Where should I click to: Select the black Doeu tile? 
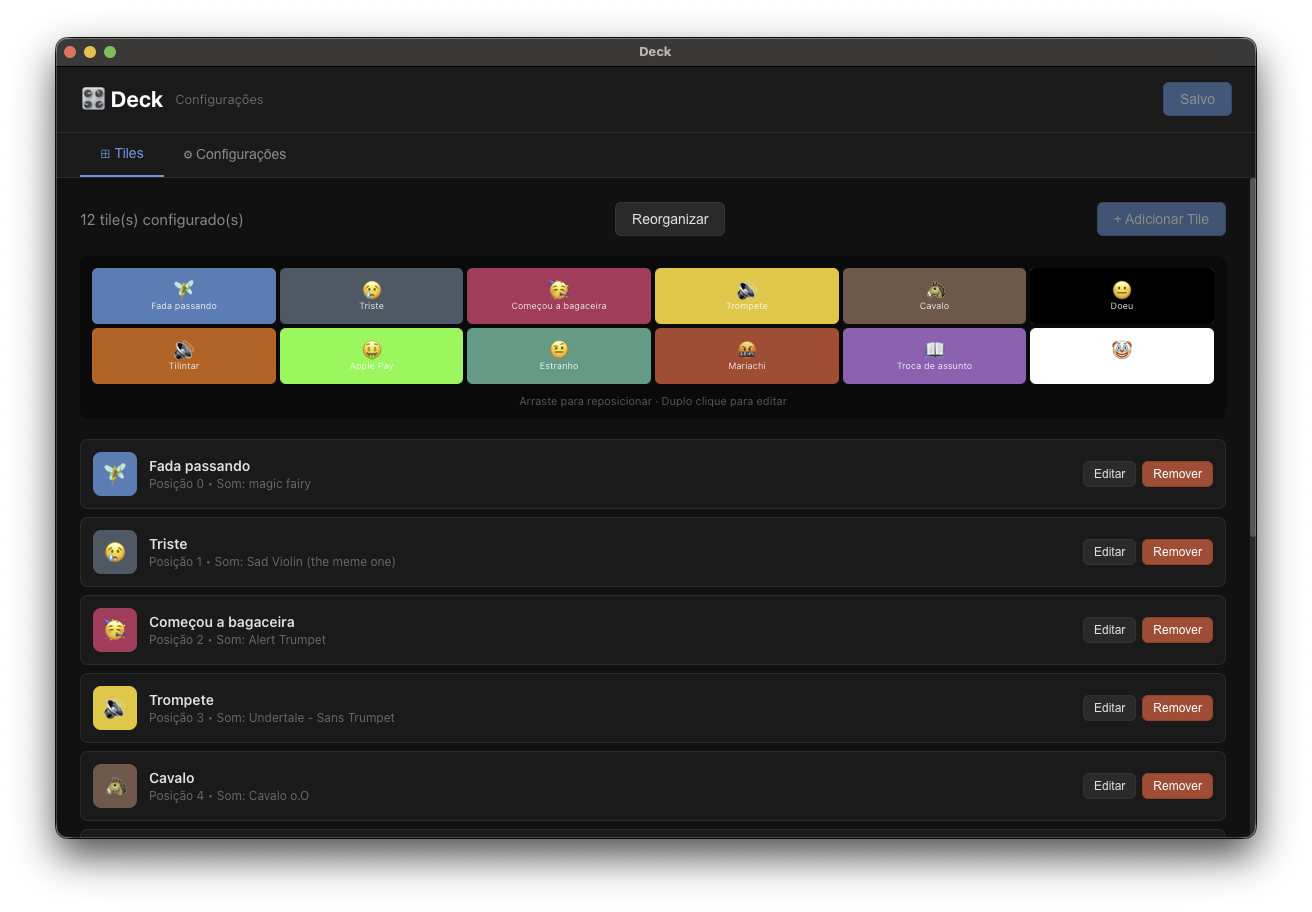[x=1122, y=296]
